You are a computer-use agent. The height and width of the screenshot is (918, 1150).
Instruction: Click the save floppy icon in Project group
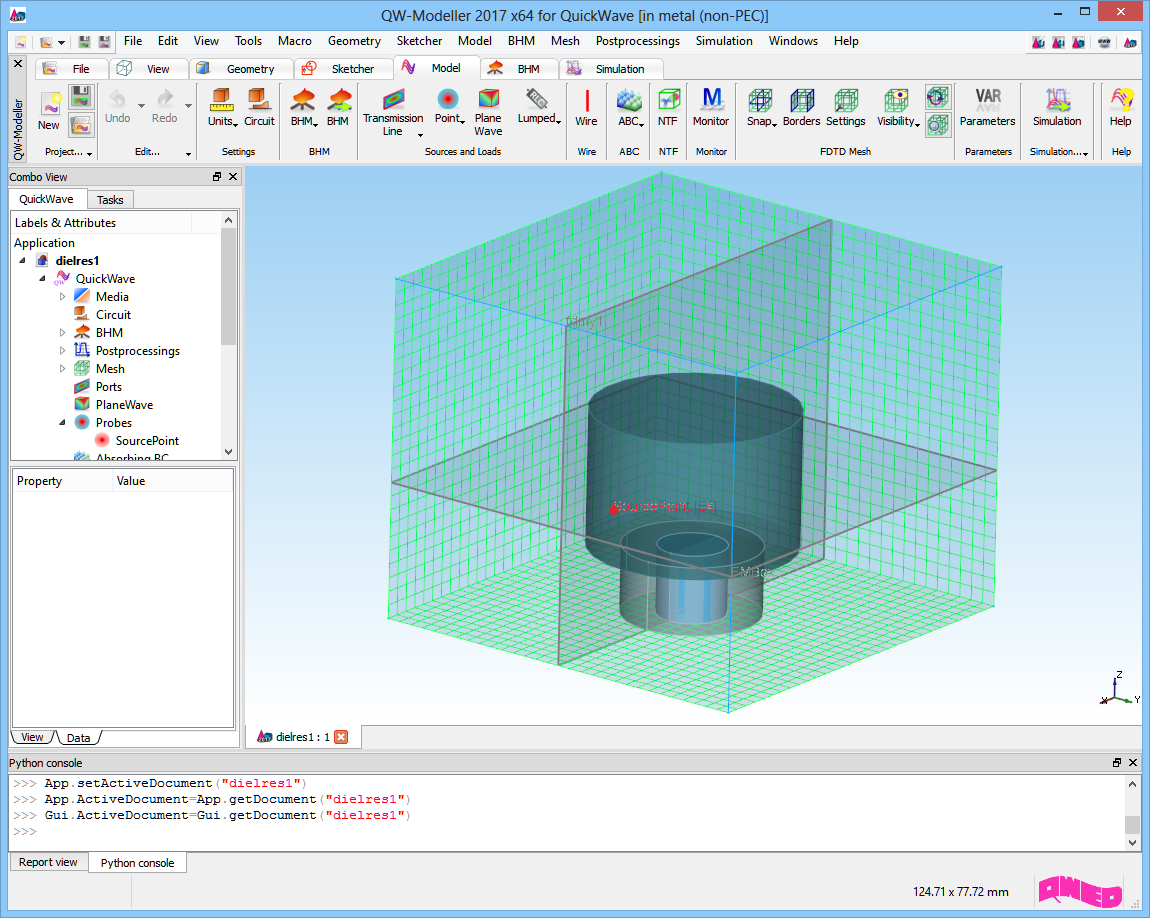click(81, 96)
